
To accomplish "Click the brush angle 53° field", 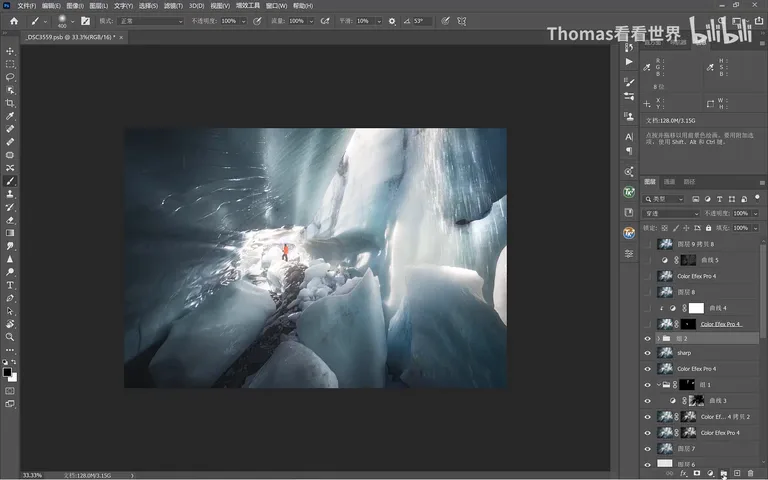I will [x=421, y=21].
